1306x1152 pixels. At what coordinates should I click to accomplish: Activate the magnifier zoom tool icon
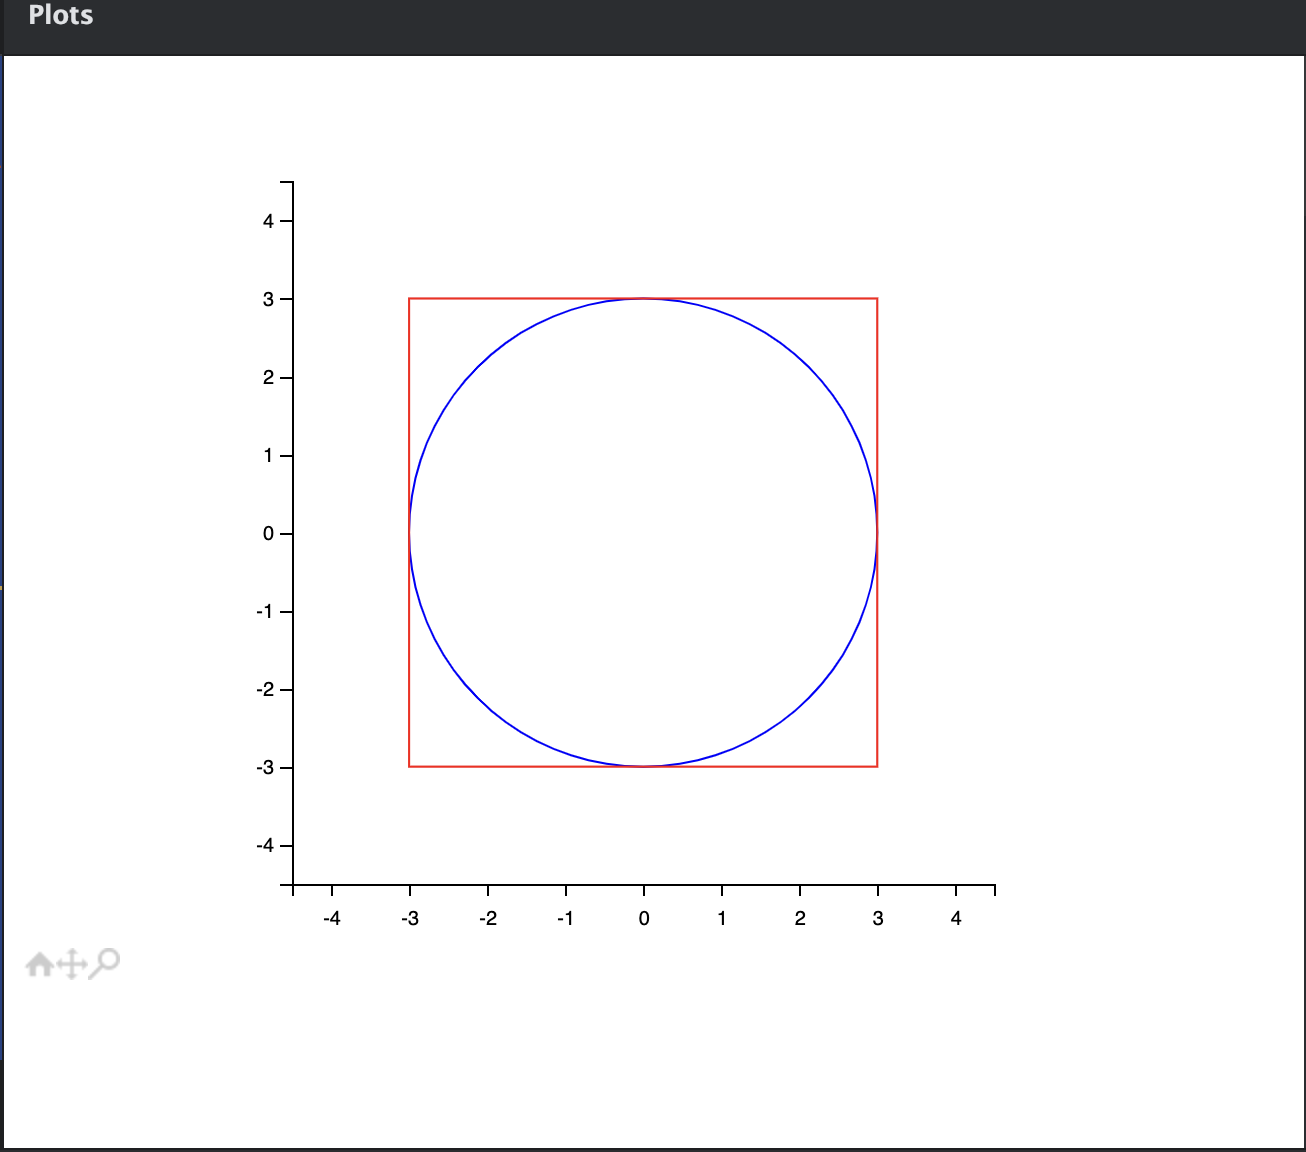(x=104, y=963)
